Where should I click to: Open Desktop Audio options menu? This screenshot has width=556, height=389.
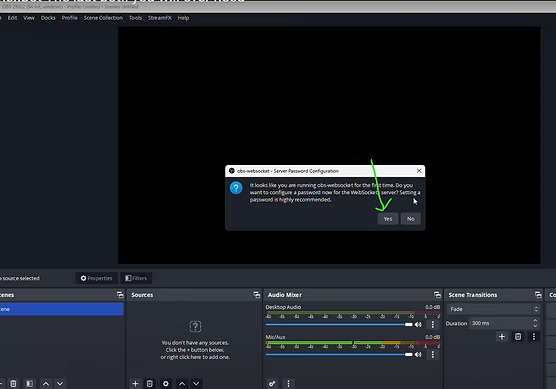[x=433, y=324]
